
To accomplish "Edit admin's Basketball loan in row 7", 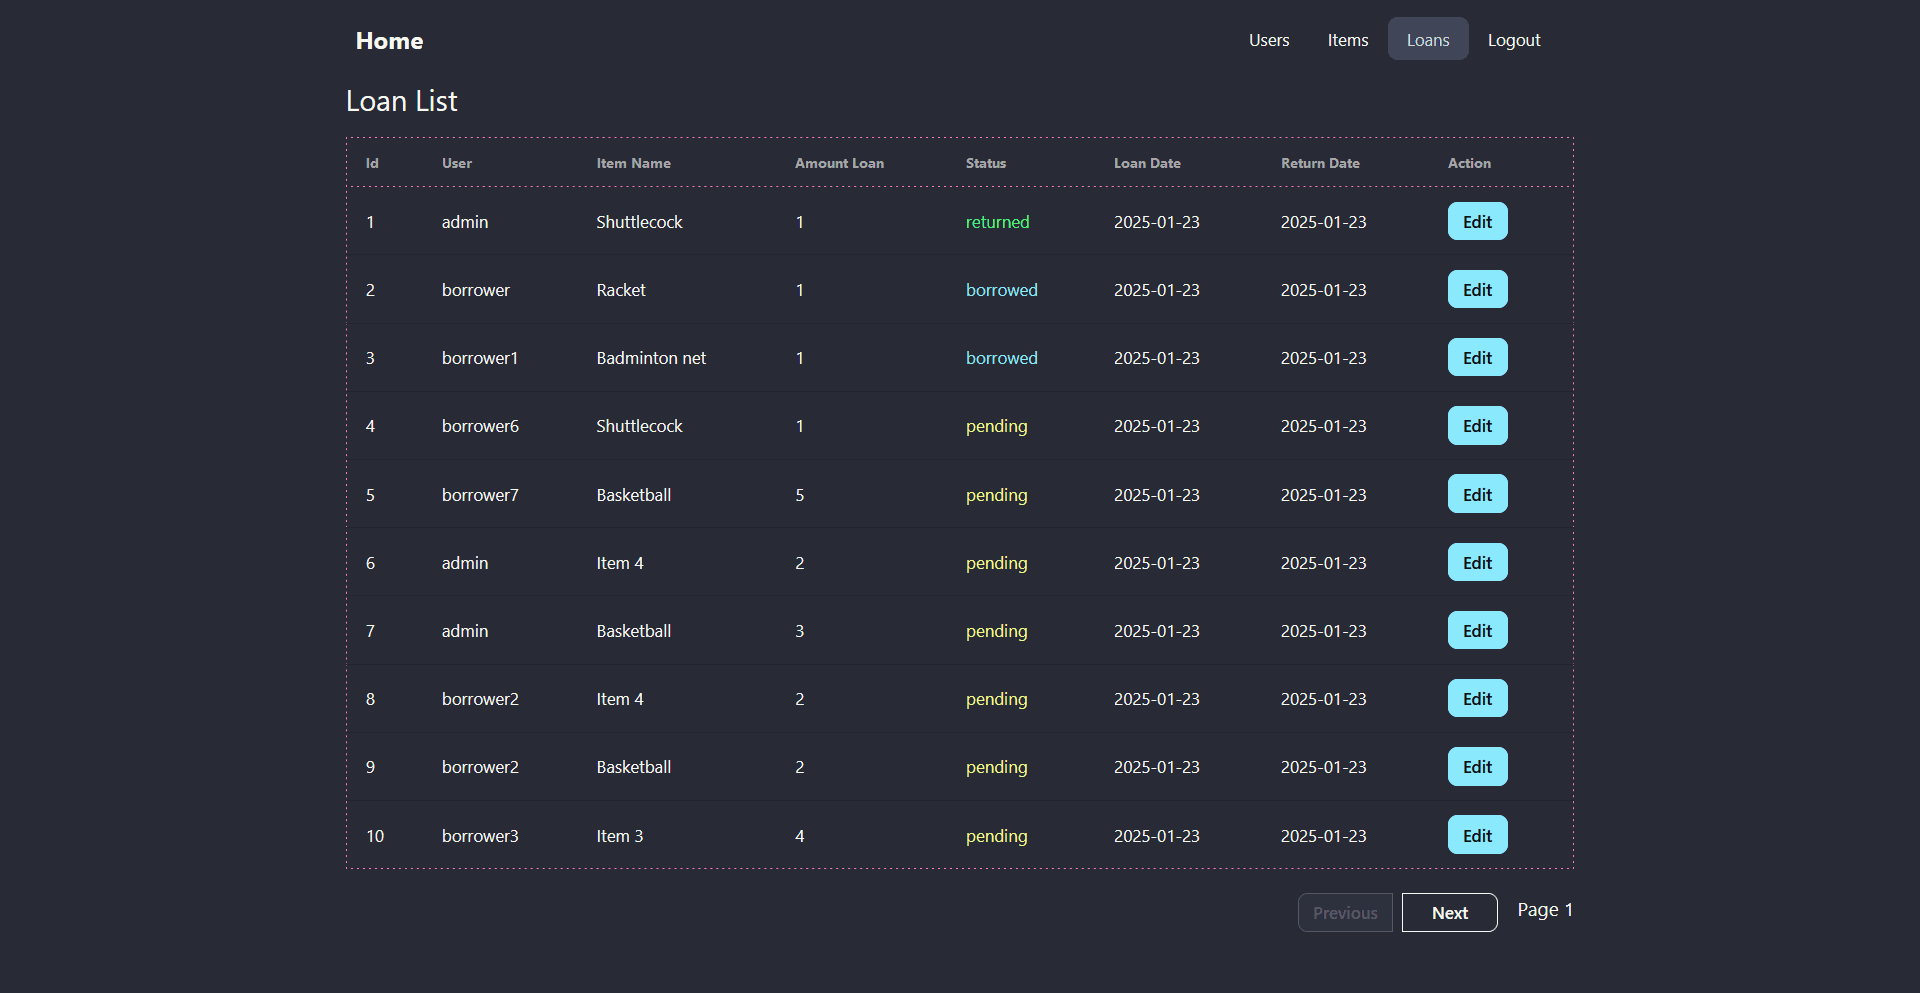I will click(1477, 631).
